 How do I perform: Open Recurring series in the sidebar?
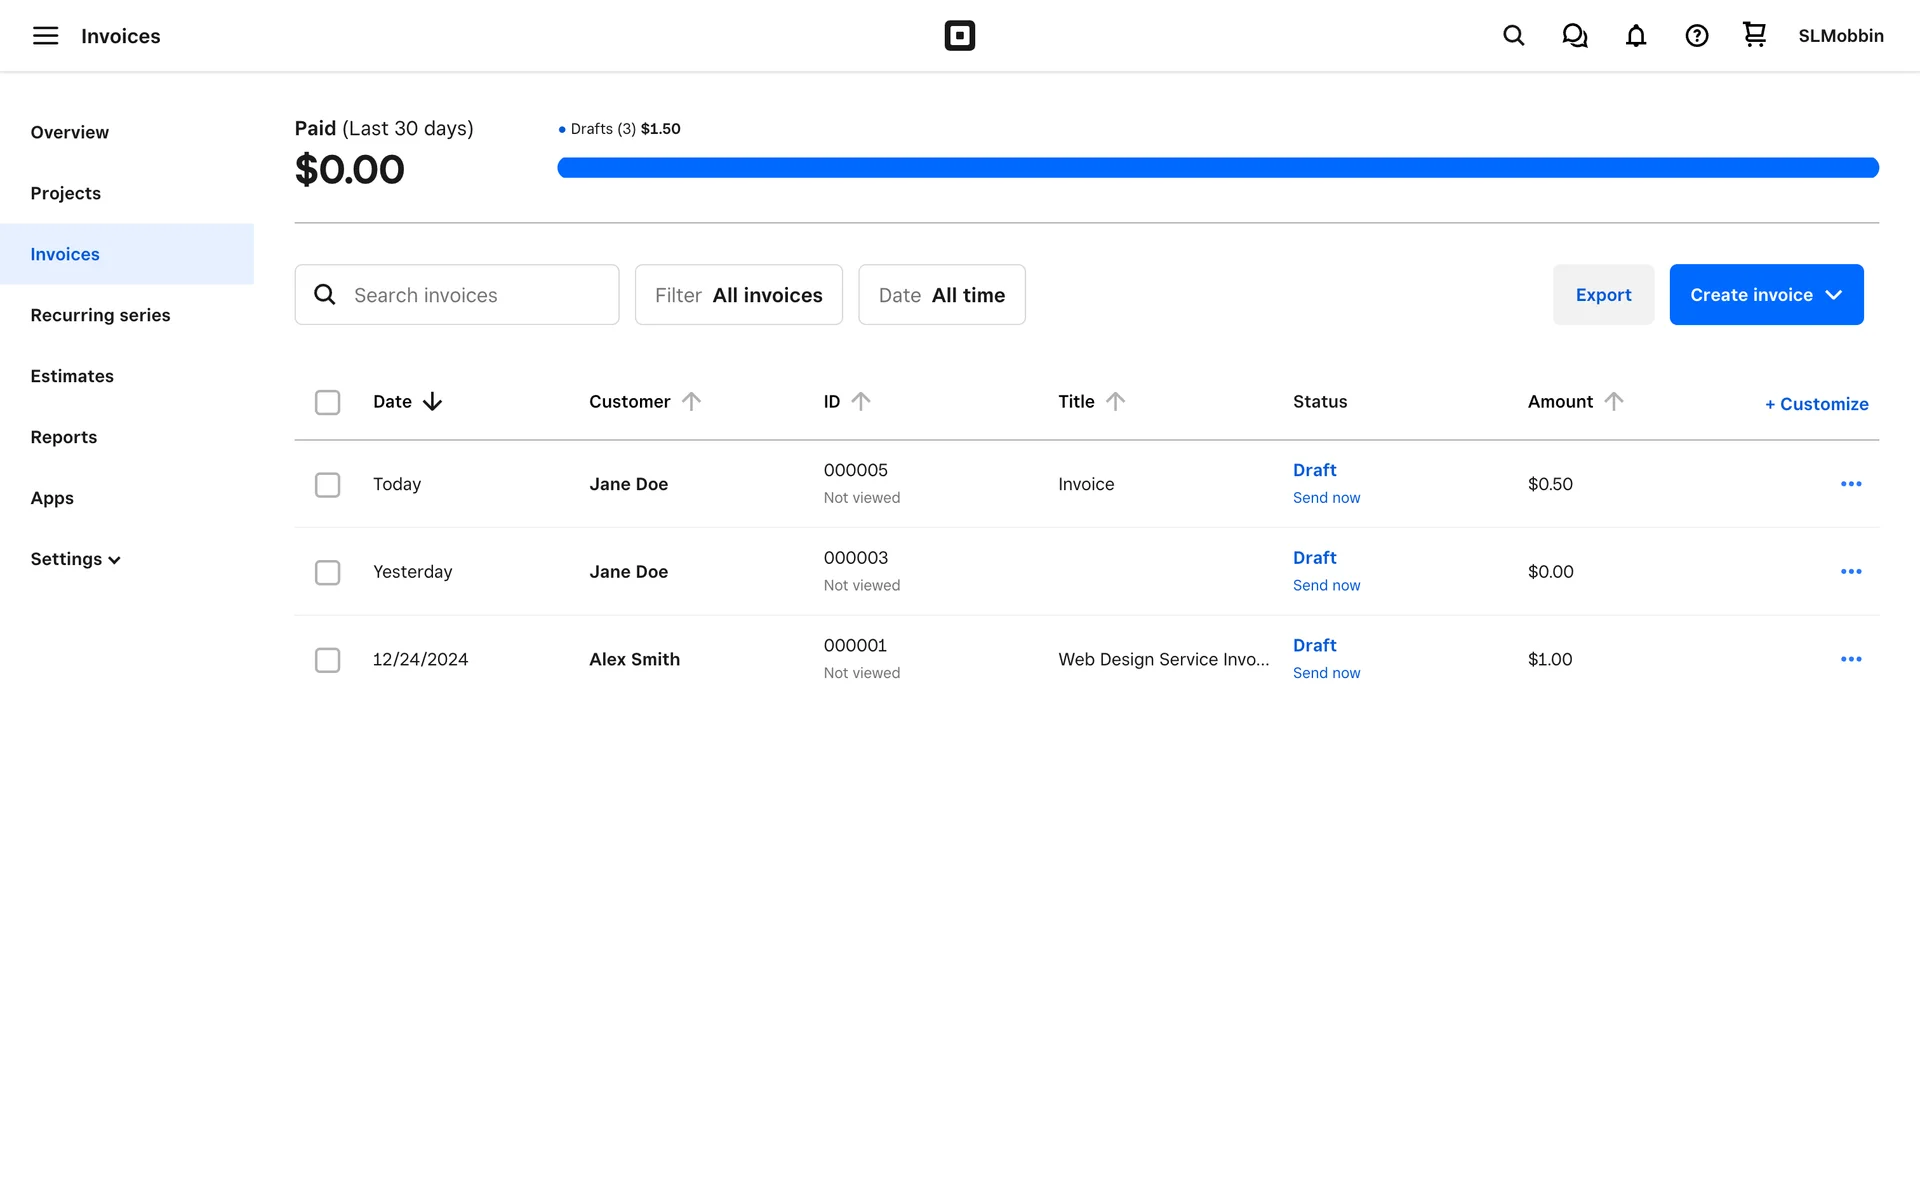tap(100, 315)
